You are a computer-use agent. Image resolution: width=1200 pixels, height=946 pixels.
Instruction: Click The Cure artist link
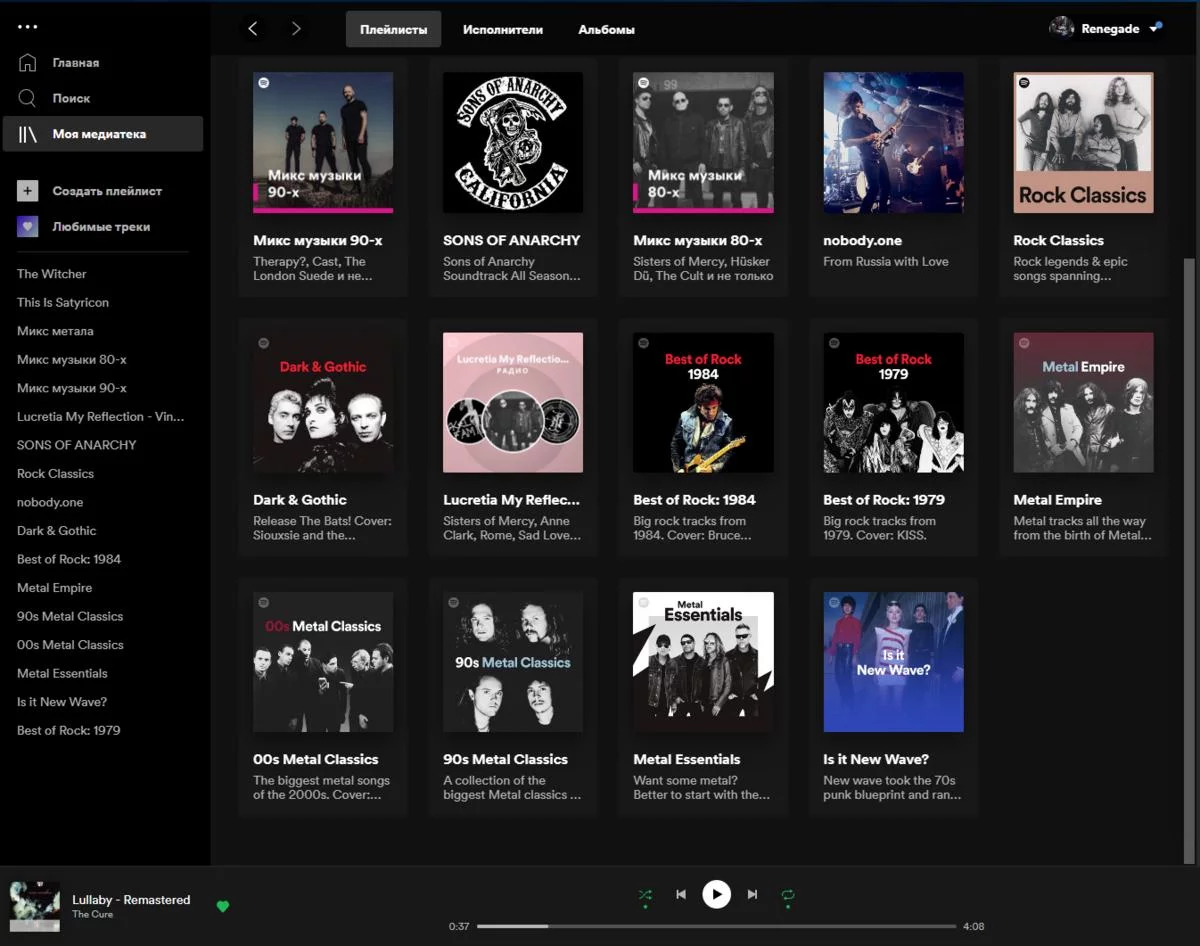92,914
